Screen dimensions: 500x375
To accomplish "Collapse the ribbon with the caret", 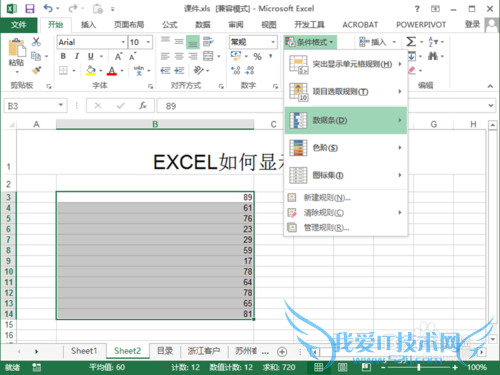I will (x=490, y=86).
